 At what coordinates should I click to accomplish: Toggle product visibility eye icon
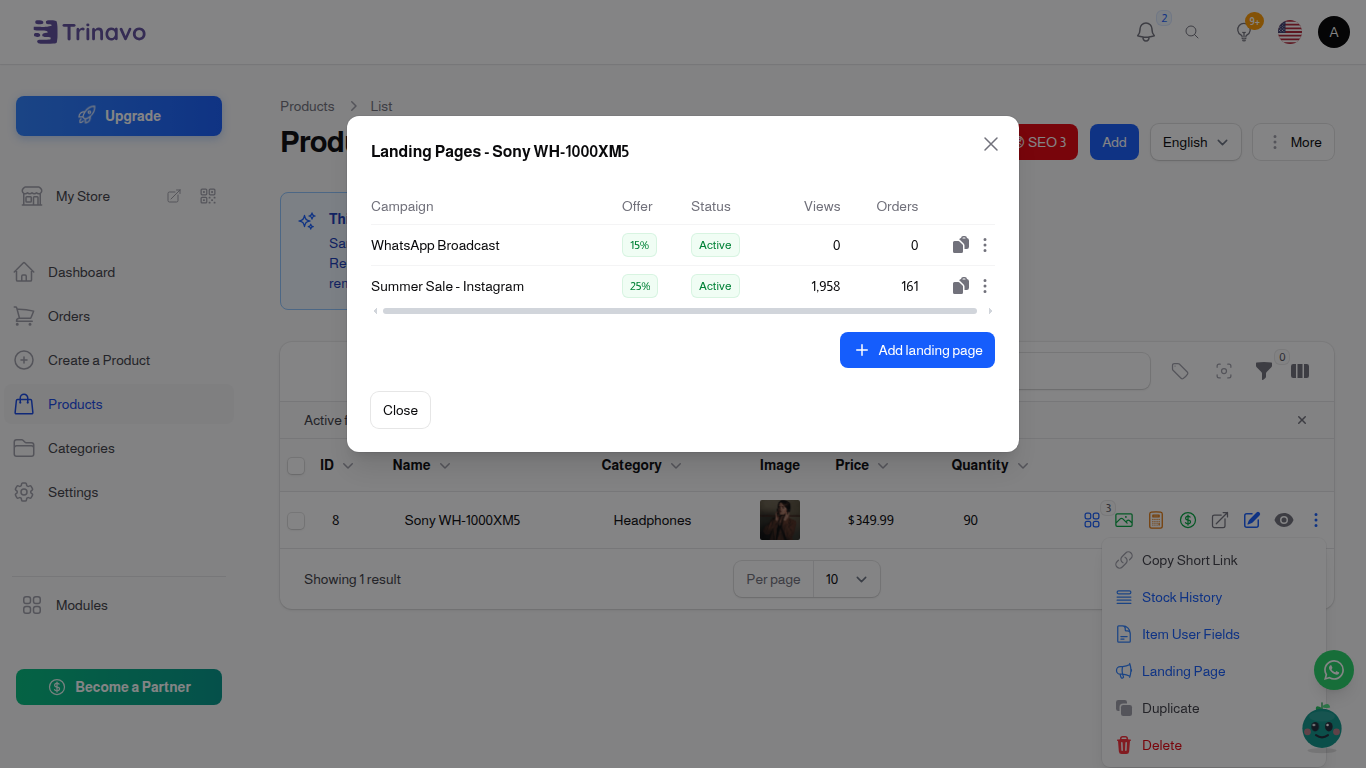coord(1284,520)
